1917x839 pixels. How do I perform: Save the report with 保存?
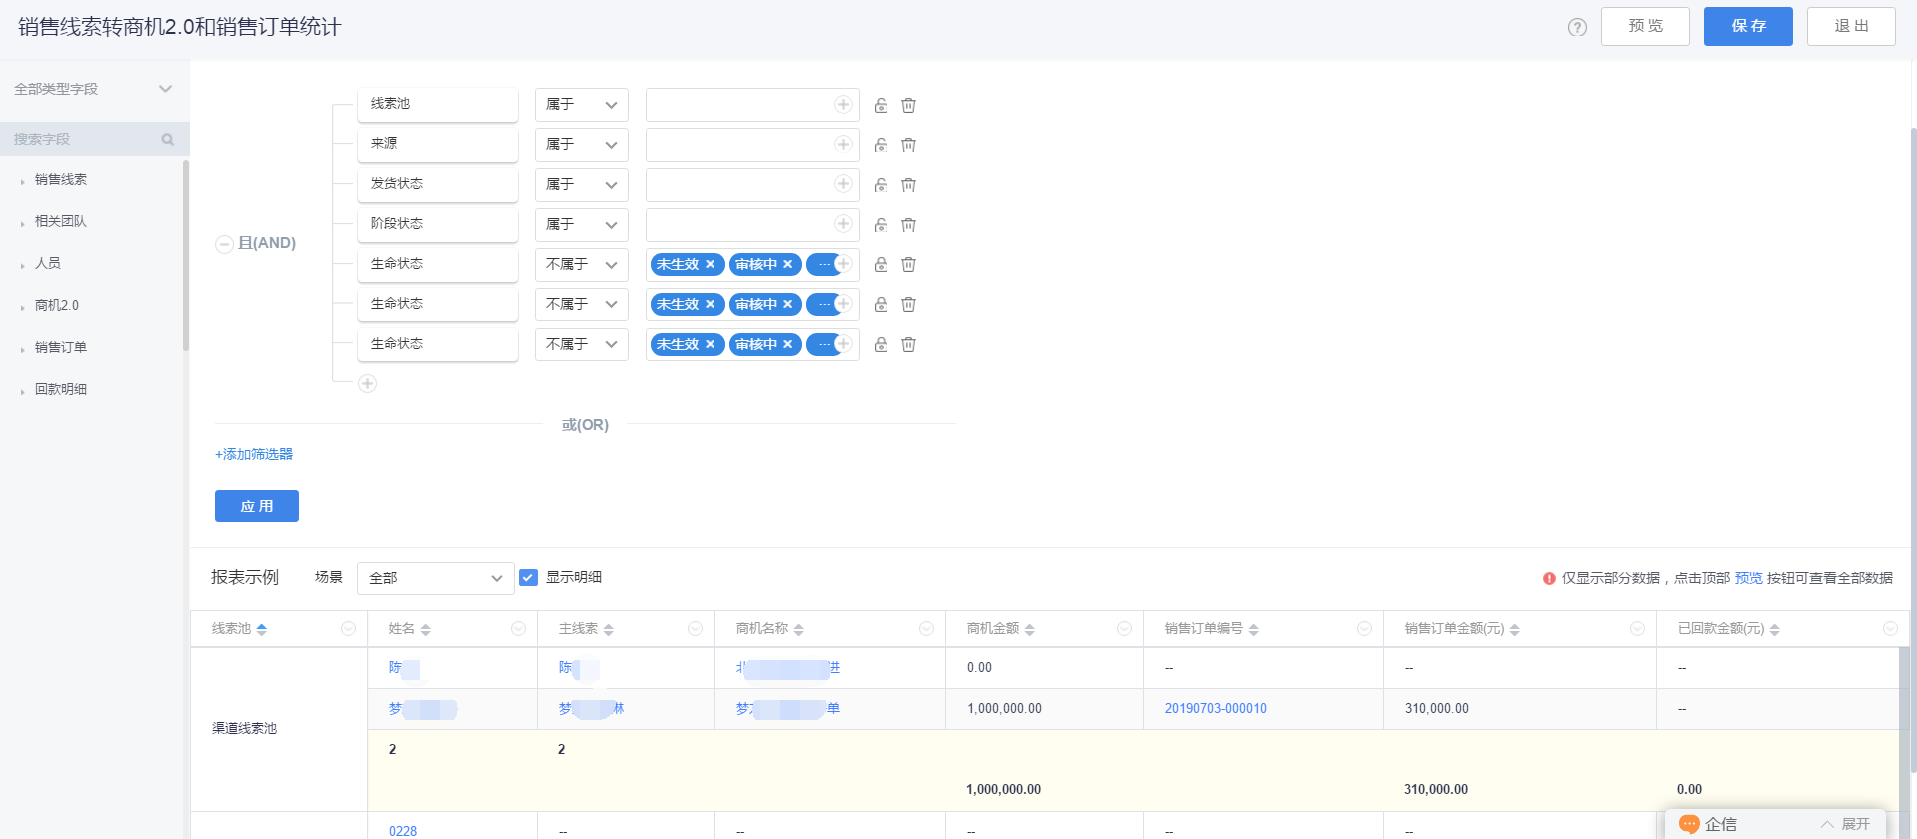tap(1748, 26)
